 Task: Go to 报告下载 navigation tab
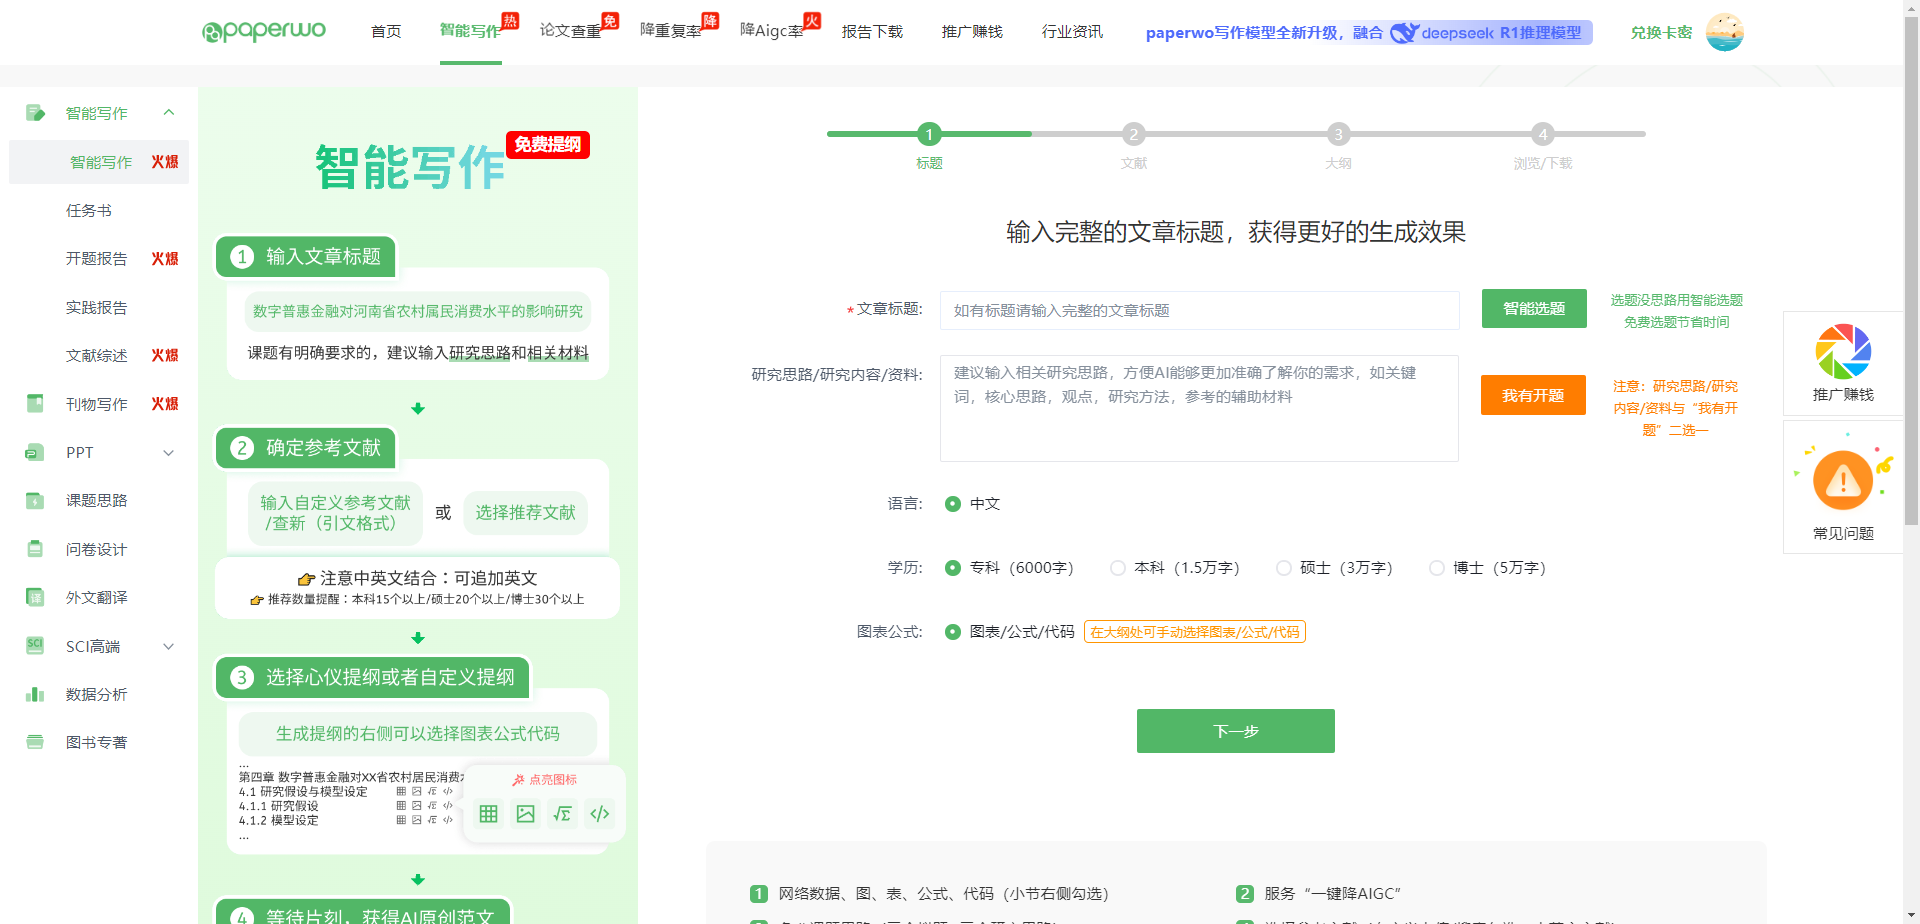872,32
